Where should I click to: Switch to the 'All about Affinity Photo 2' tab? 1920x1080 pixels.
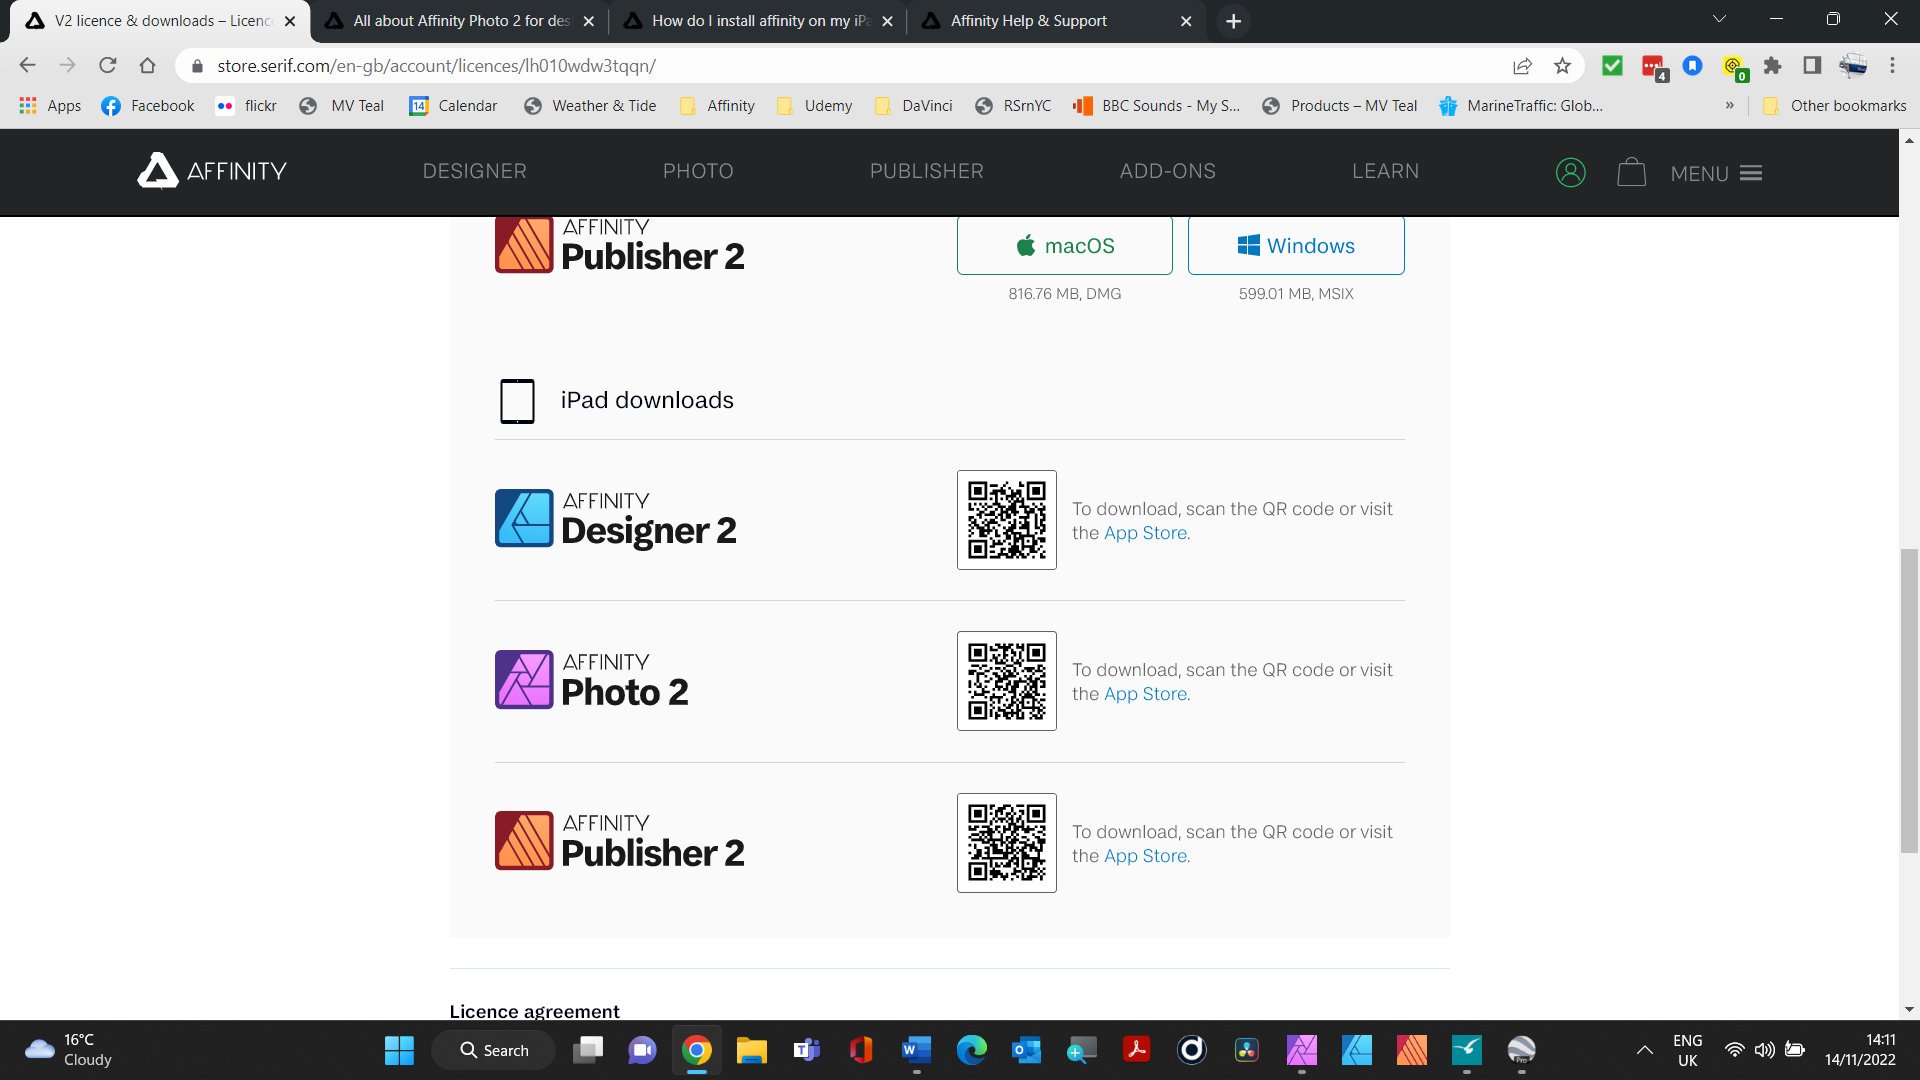click(459, 21)
